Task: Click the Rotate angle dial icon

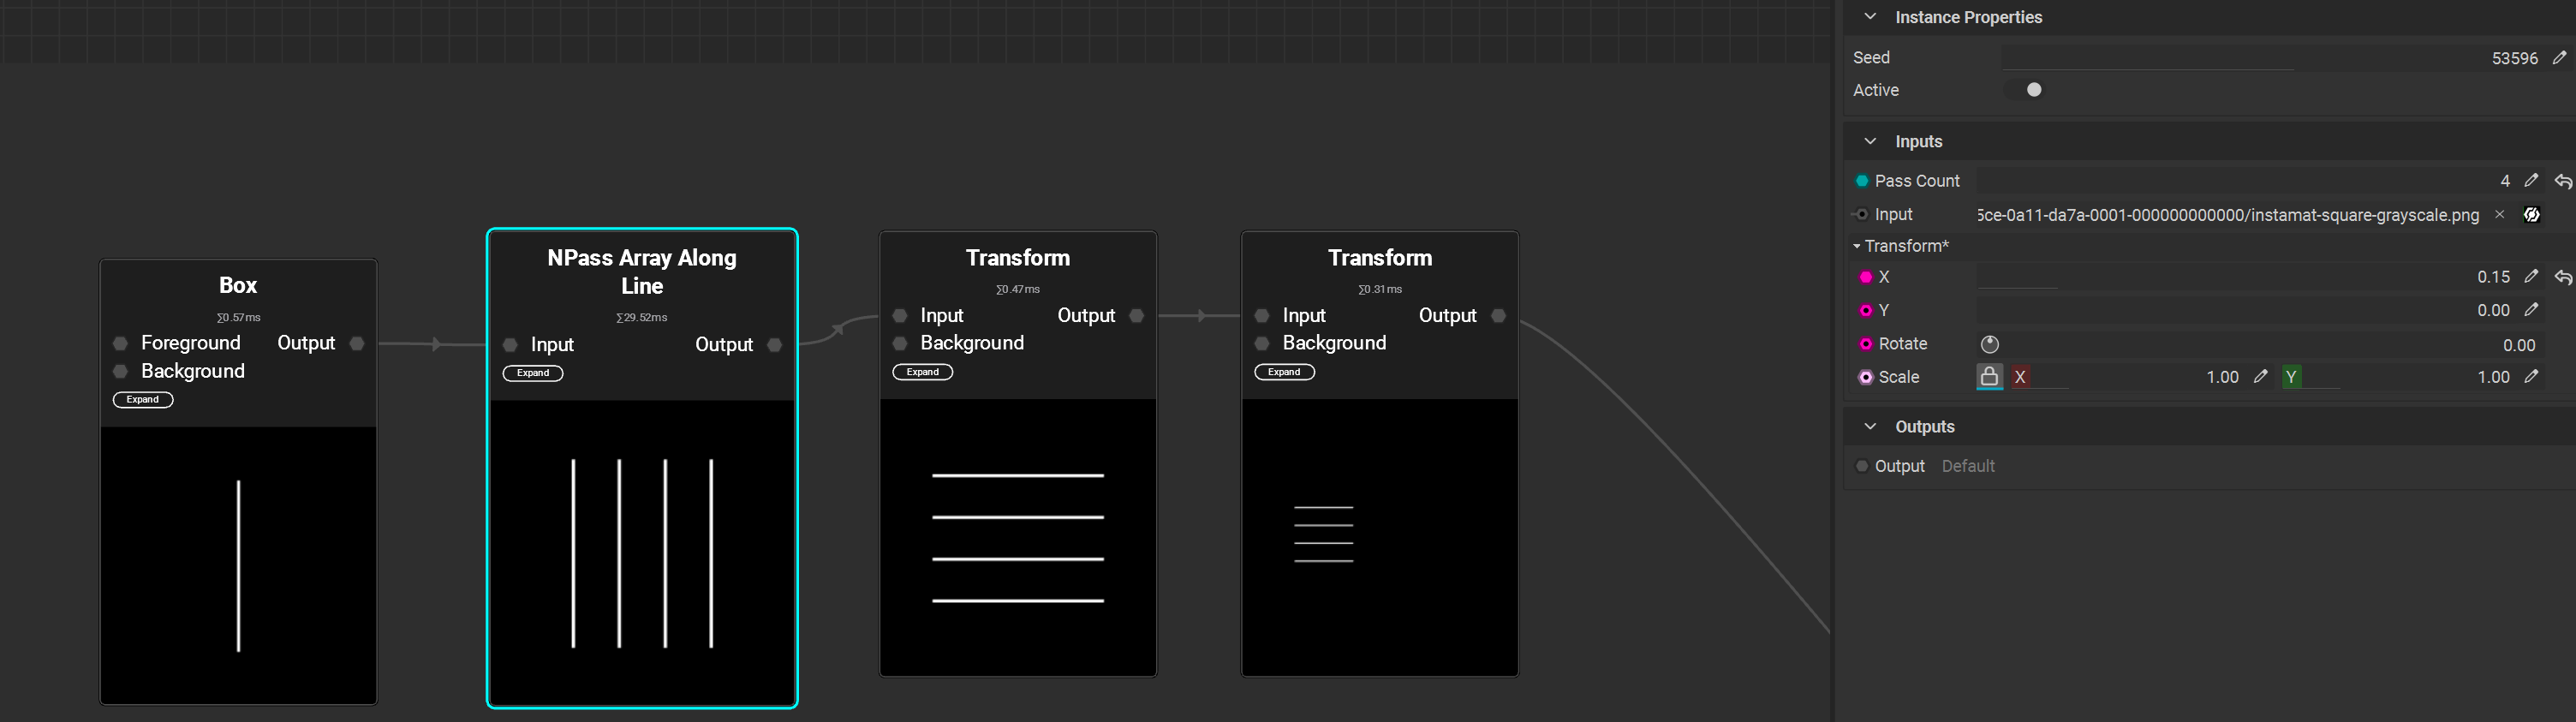Action: coord(1990,345)
